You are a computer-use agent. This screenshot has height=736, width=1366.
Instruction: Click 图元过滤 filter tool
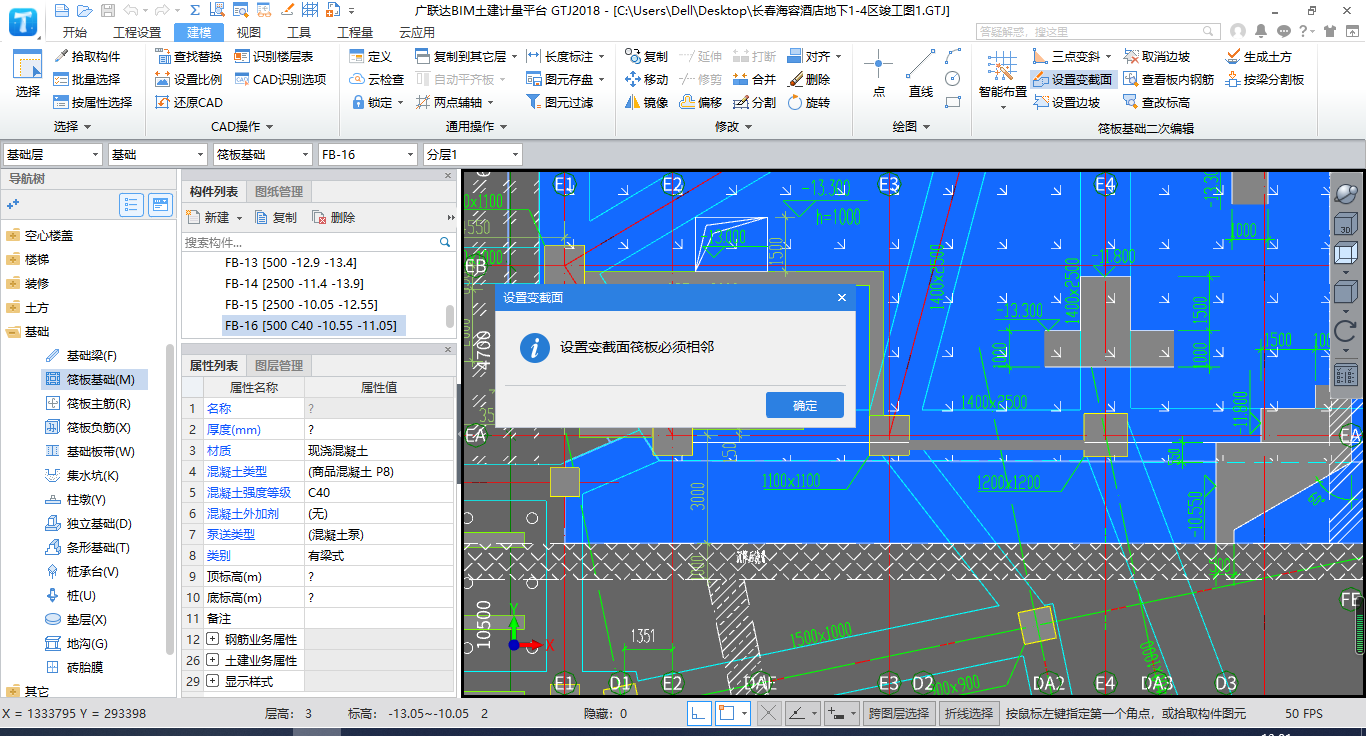[559, 102]
